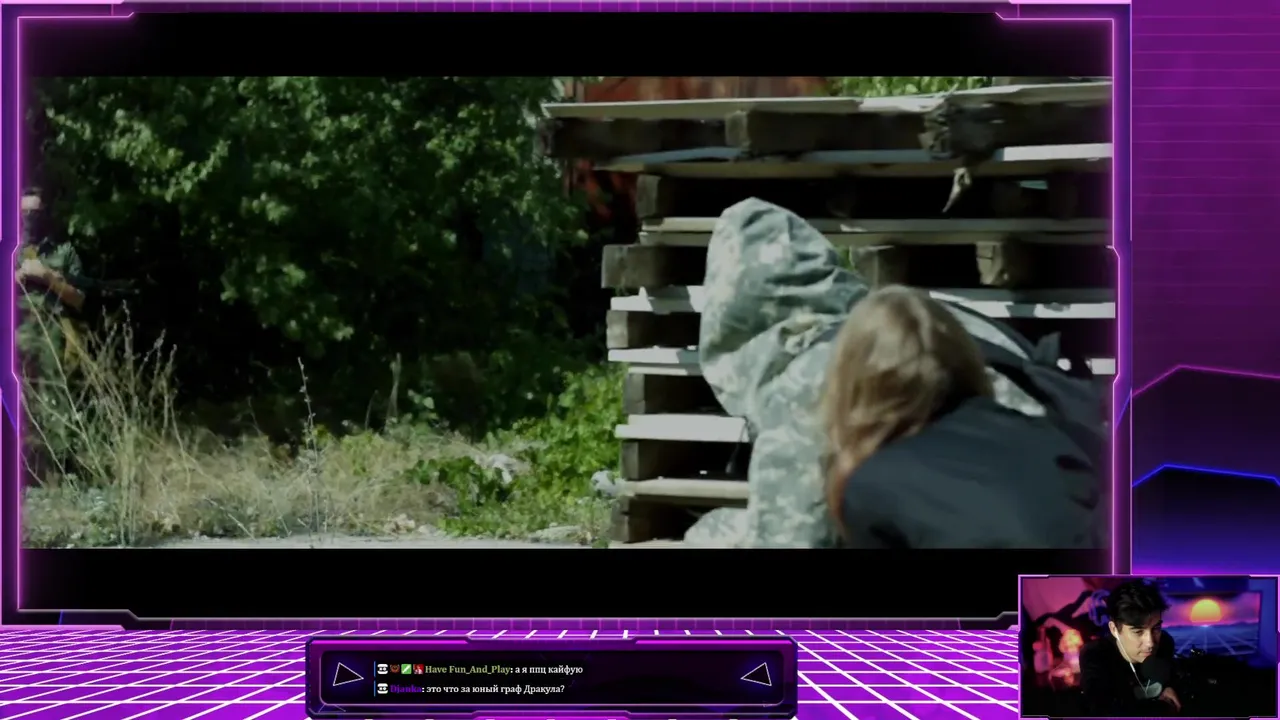Click the green pencil badge in chat
This screenshot has height=720, width=1280.
(x=406, y=669)
